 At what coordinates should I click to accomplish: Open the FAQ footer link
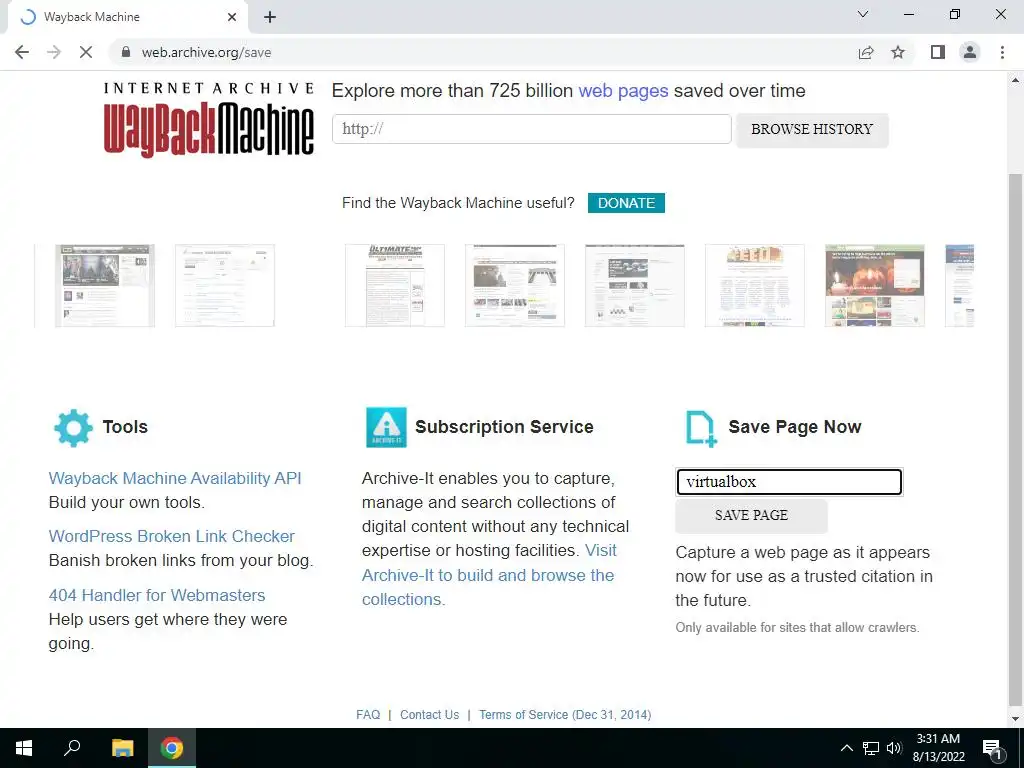(x=368, y=714)
